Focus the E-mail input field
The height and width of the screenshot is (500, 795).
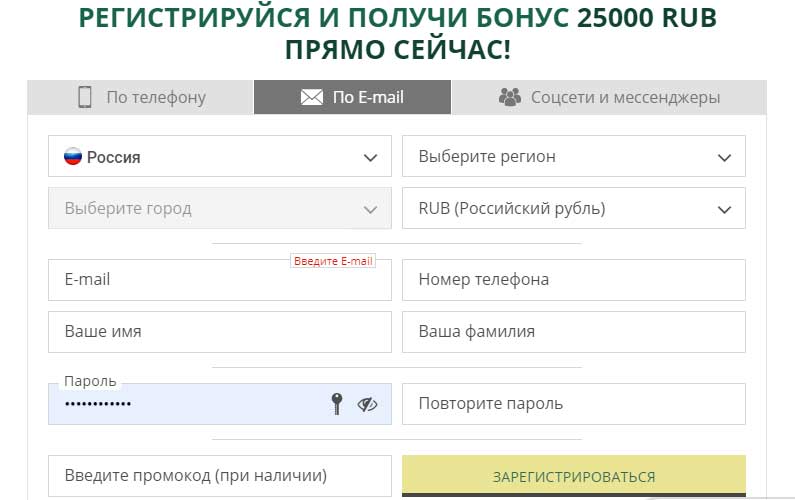click(220, 280)
